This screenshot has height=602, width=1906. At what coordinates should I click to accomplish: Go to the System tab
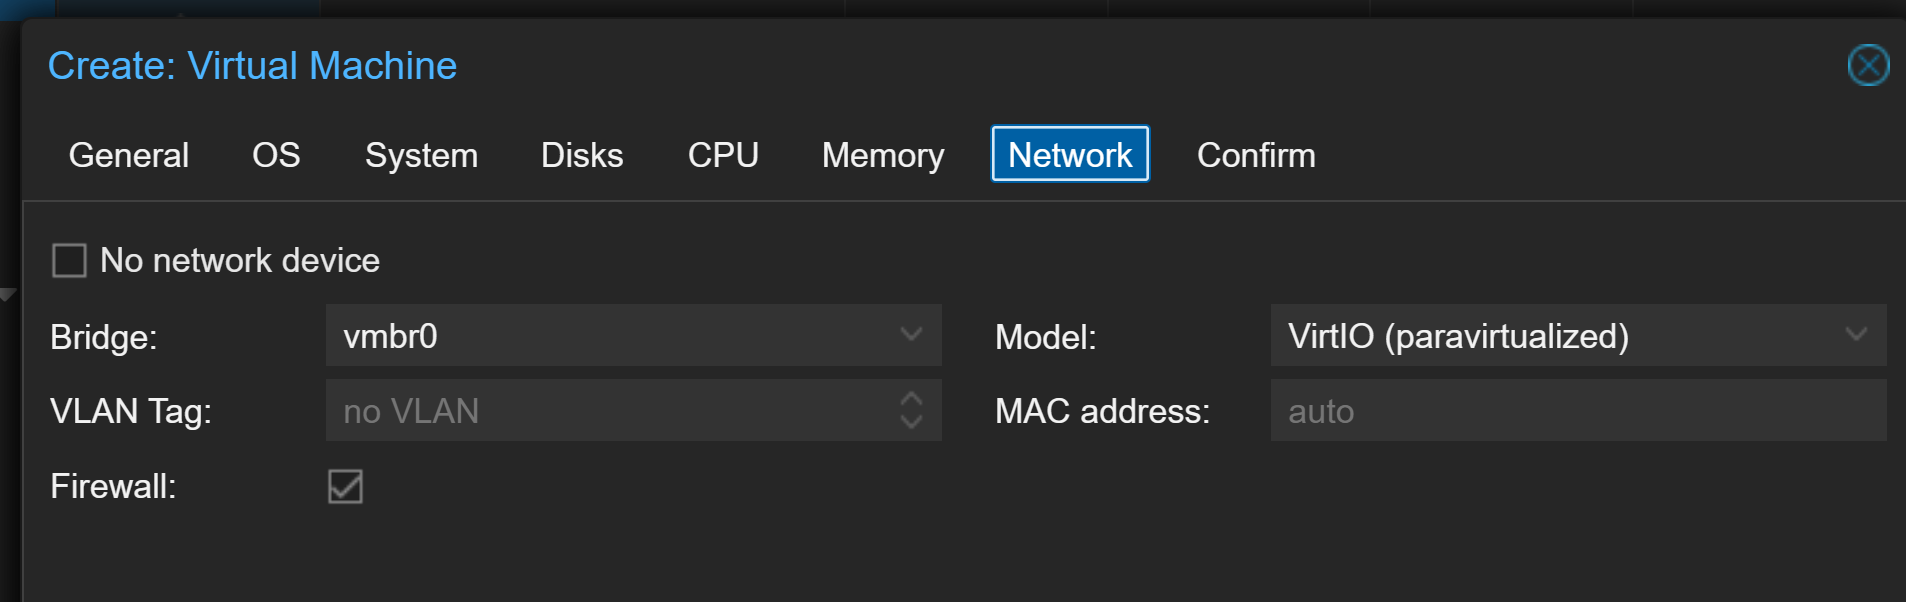point(421,155)
